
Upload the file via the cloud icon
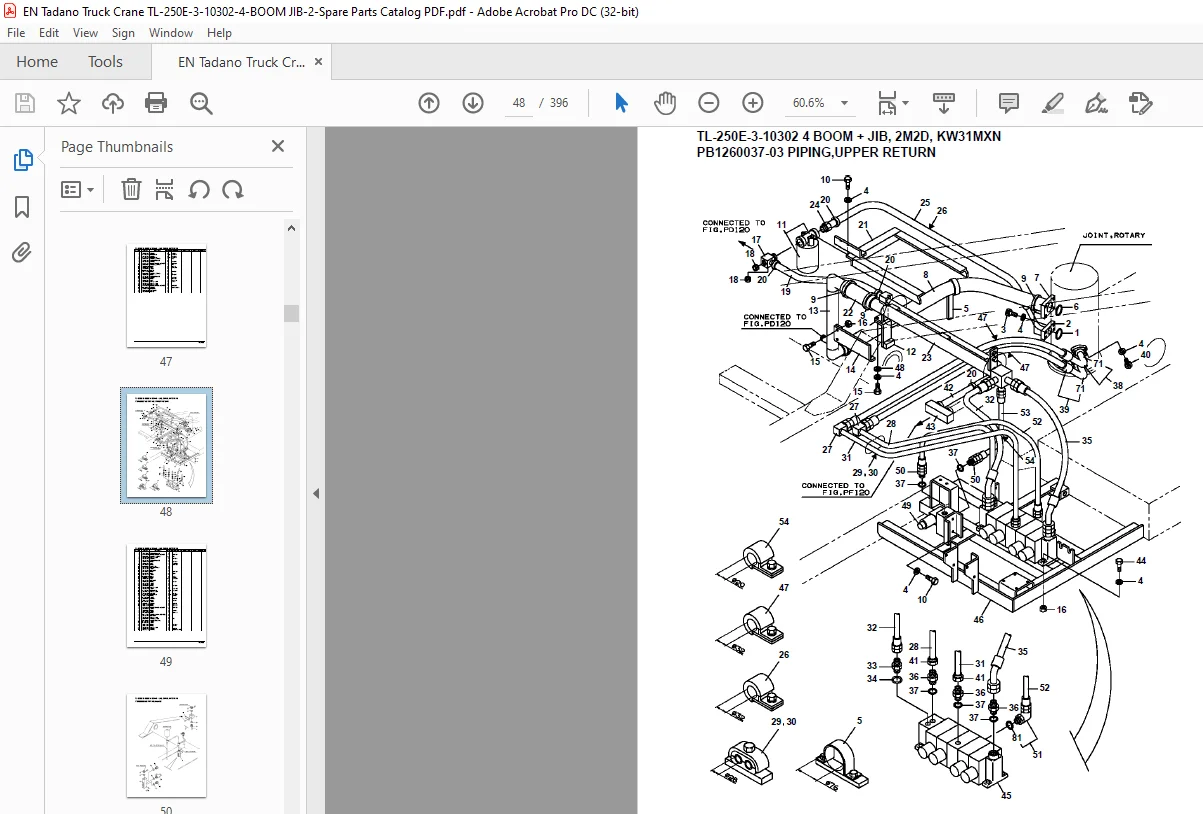click(112, 103)
